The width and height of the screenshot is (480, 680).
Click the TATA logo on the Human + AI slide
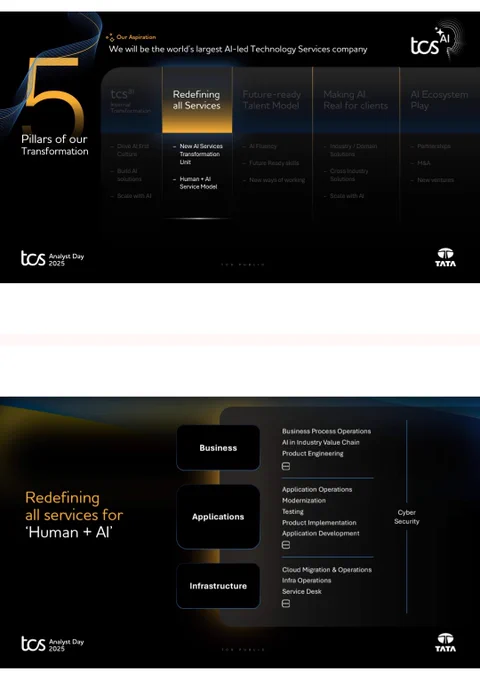click(x=445, y=642)
